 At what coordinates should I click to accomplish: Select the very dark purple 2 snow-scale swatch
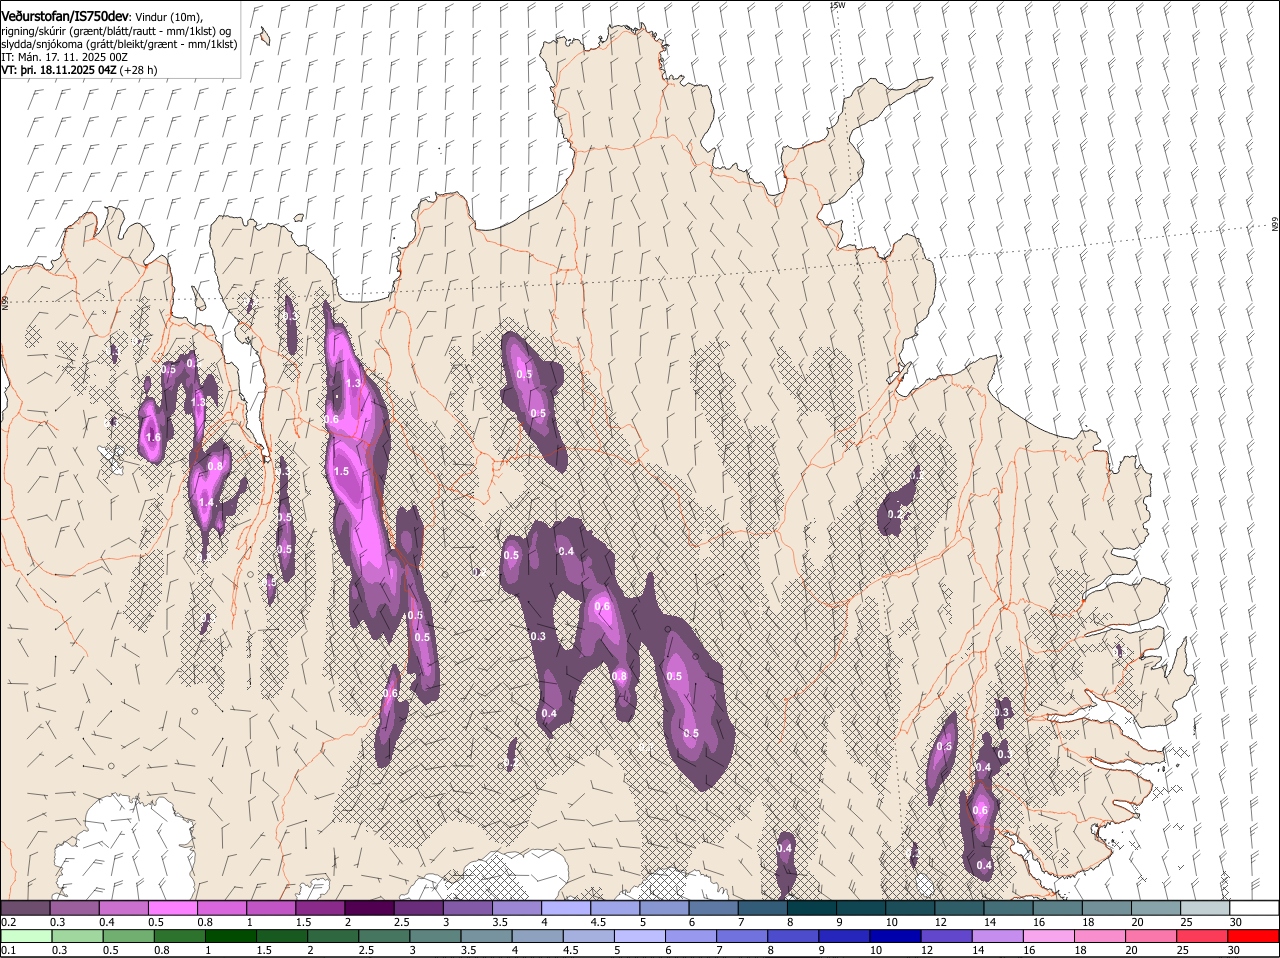(x=370, y=907)
